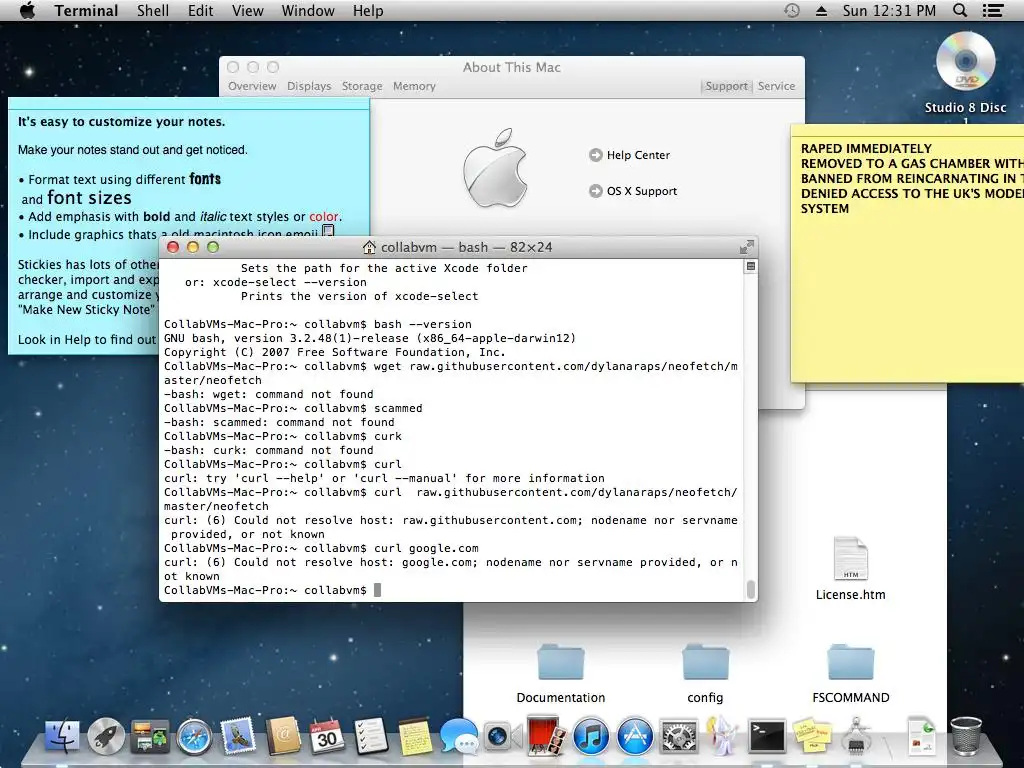This screenshot has height=768, width=1024.
Task: Switch to Overview tab in About This Mac
Action: click(252, 86)
